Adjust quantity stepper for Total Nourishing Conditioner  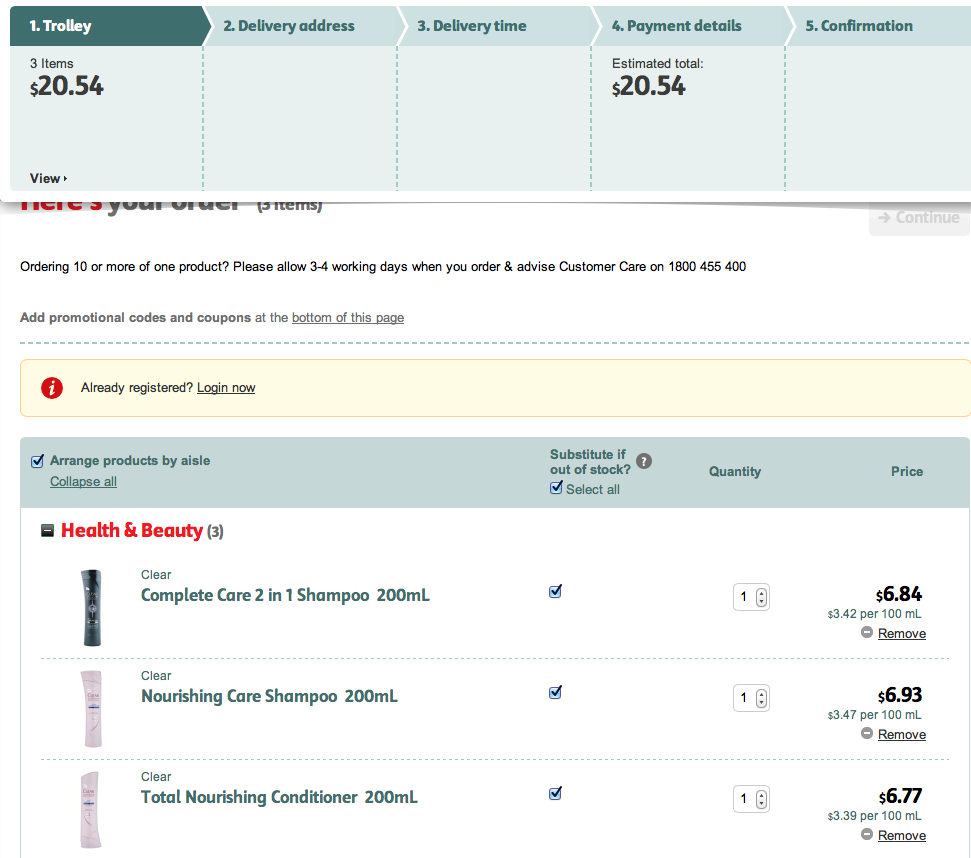click(762, 799)
